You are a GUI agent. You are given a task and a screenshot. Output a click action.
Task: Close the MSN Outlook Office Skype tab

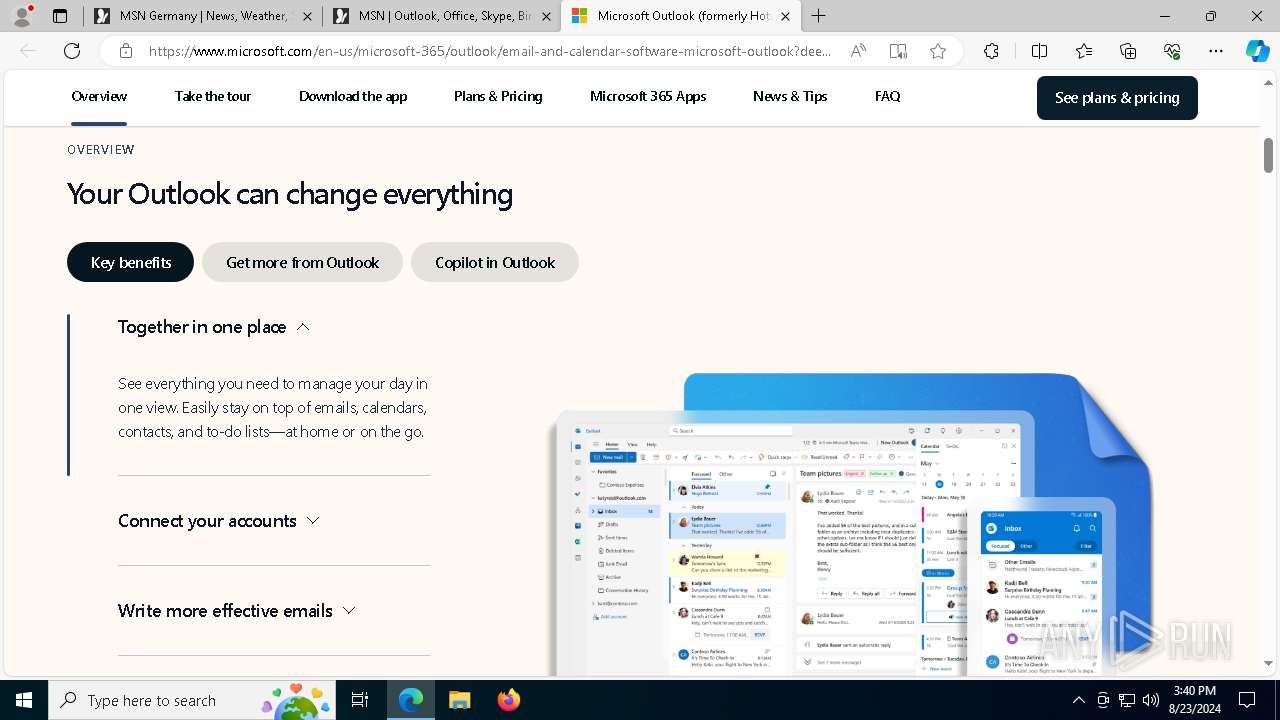[x=546, y=16]
